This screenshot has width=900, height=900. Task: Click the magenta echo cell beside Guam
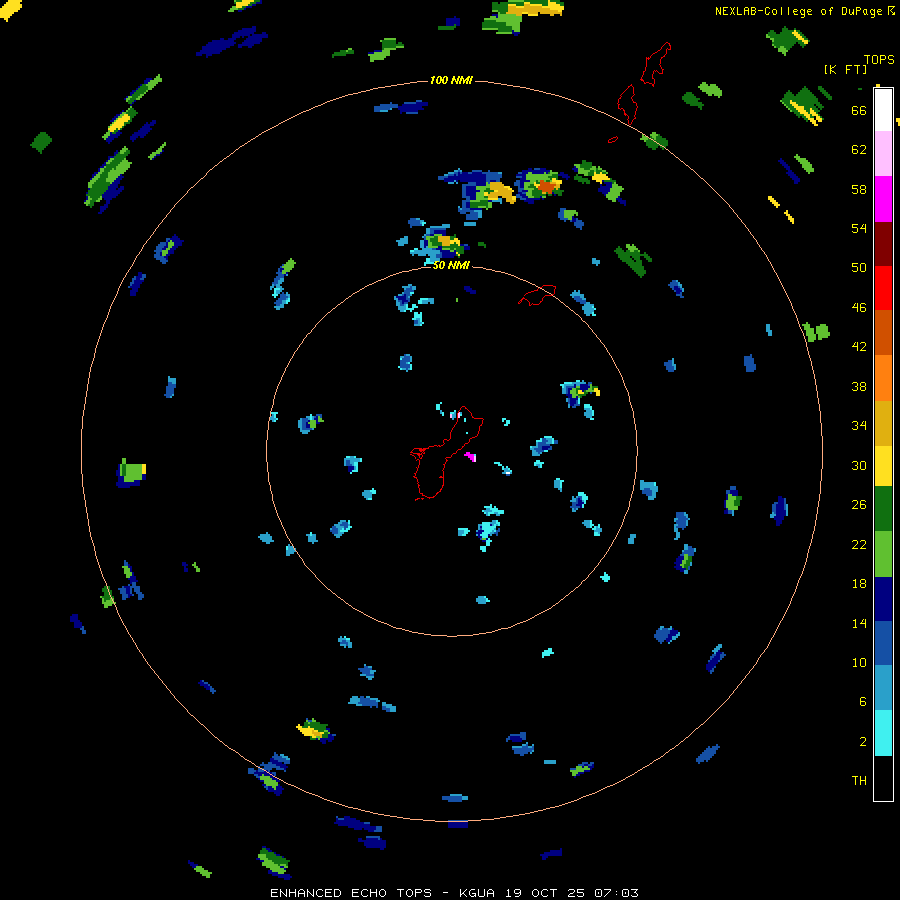[x=470, y=457]
